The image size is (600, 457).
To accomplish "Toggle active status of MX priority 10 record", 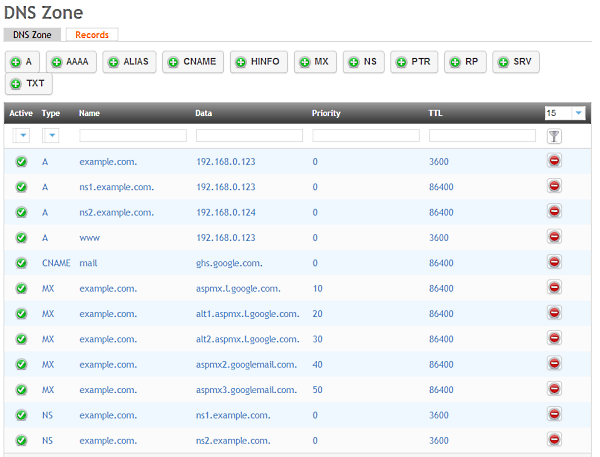I will tap(21, 288).
